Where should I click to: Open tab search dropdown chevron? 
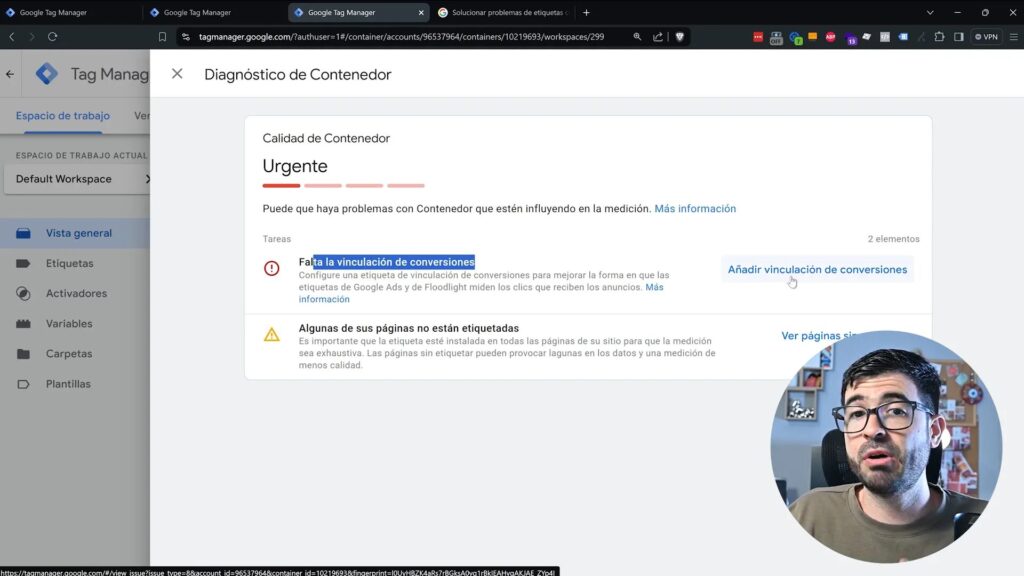coord(930,12)
